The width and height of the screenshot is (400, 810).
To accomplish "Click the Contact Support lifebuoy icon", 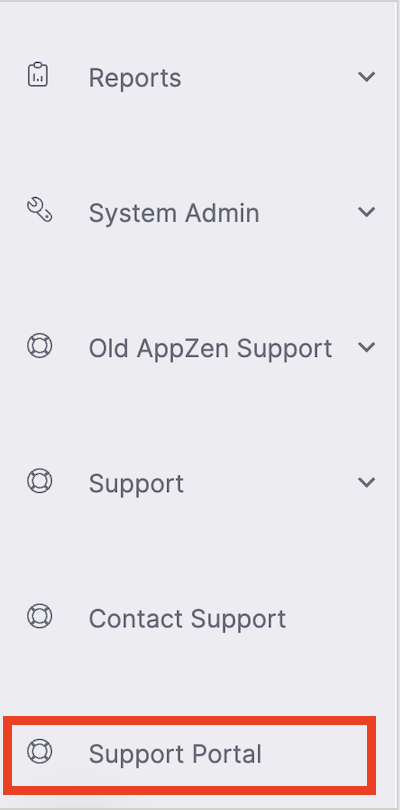I will coord(39,616).
